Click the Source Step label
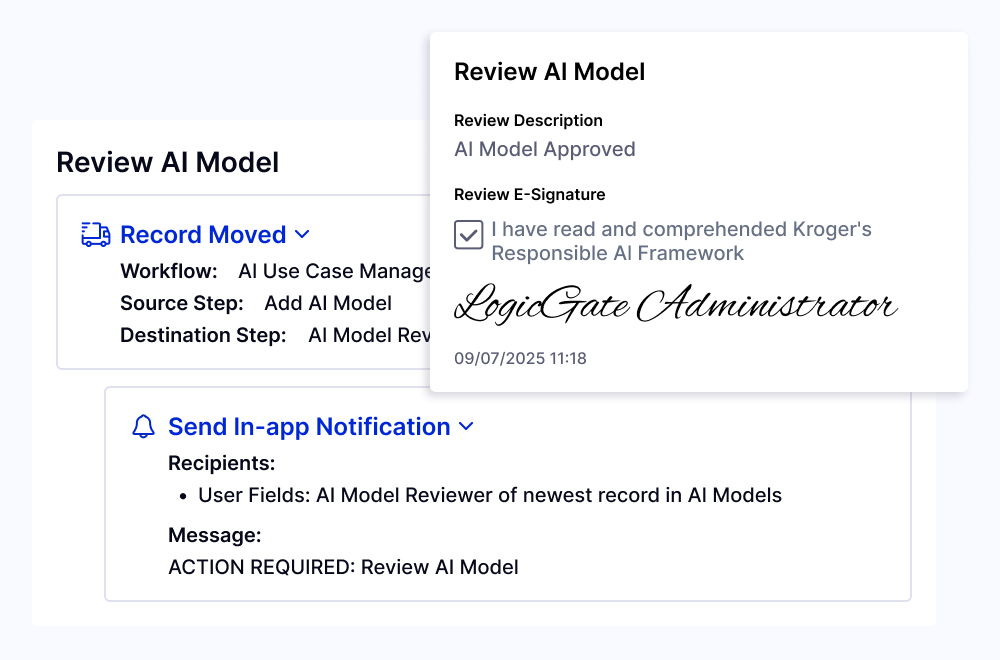This screenshot has height=660, width=1000. pos(182,304)
